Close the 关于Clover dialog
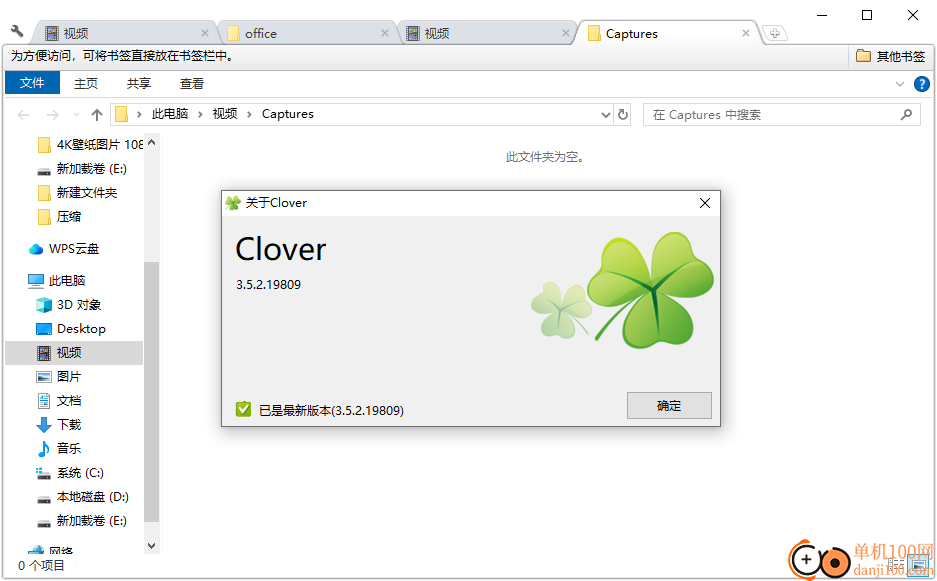This screenshot has height=581, width=937. [x=705, y=203]
